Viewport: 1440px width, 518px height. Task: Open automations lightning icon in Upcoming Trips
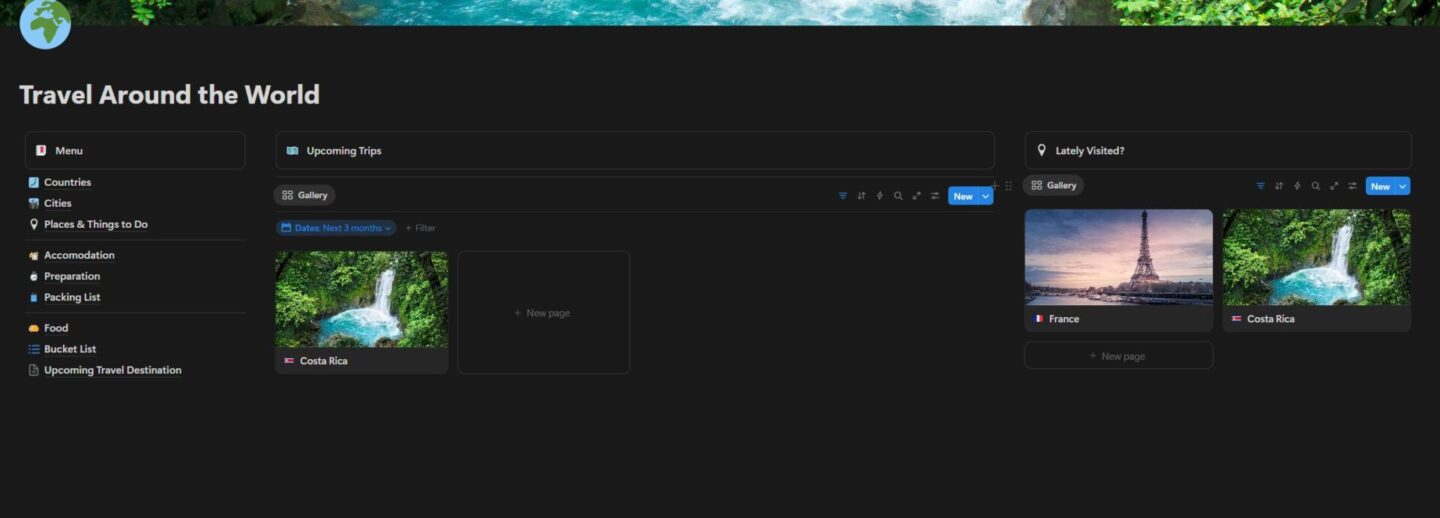tap(880, 196)
